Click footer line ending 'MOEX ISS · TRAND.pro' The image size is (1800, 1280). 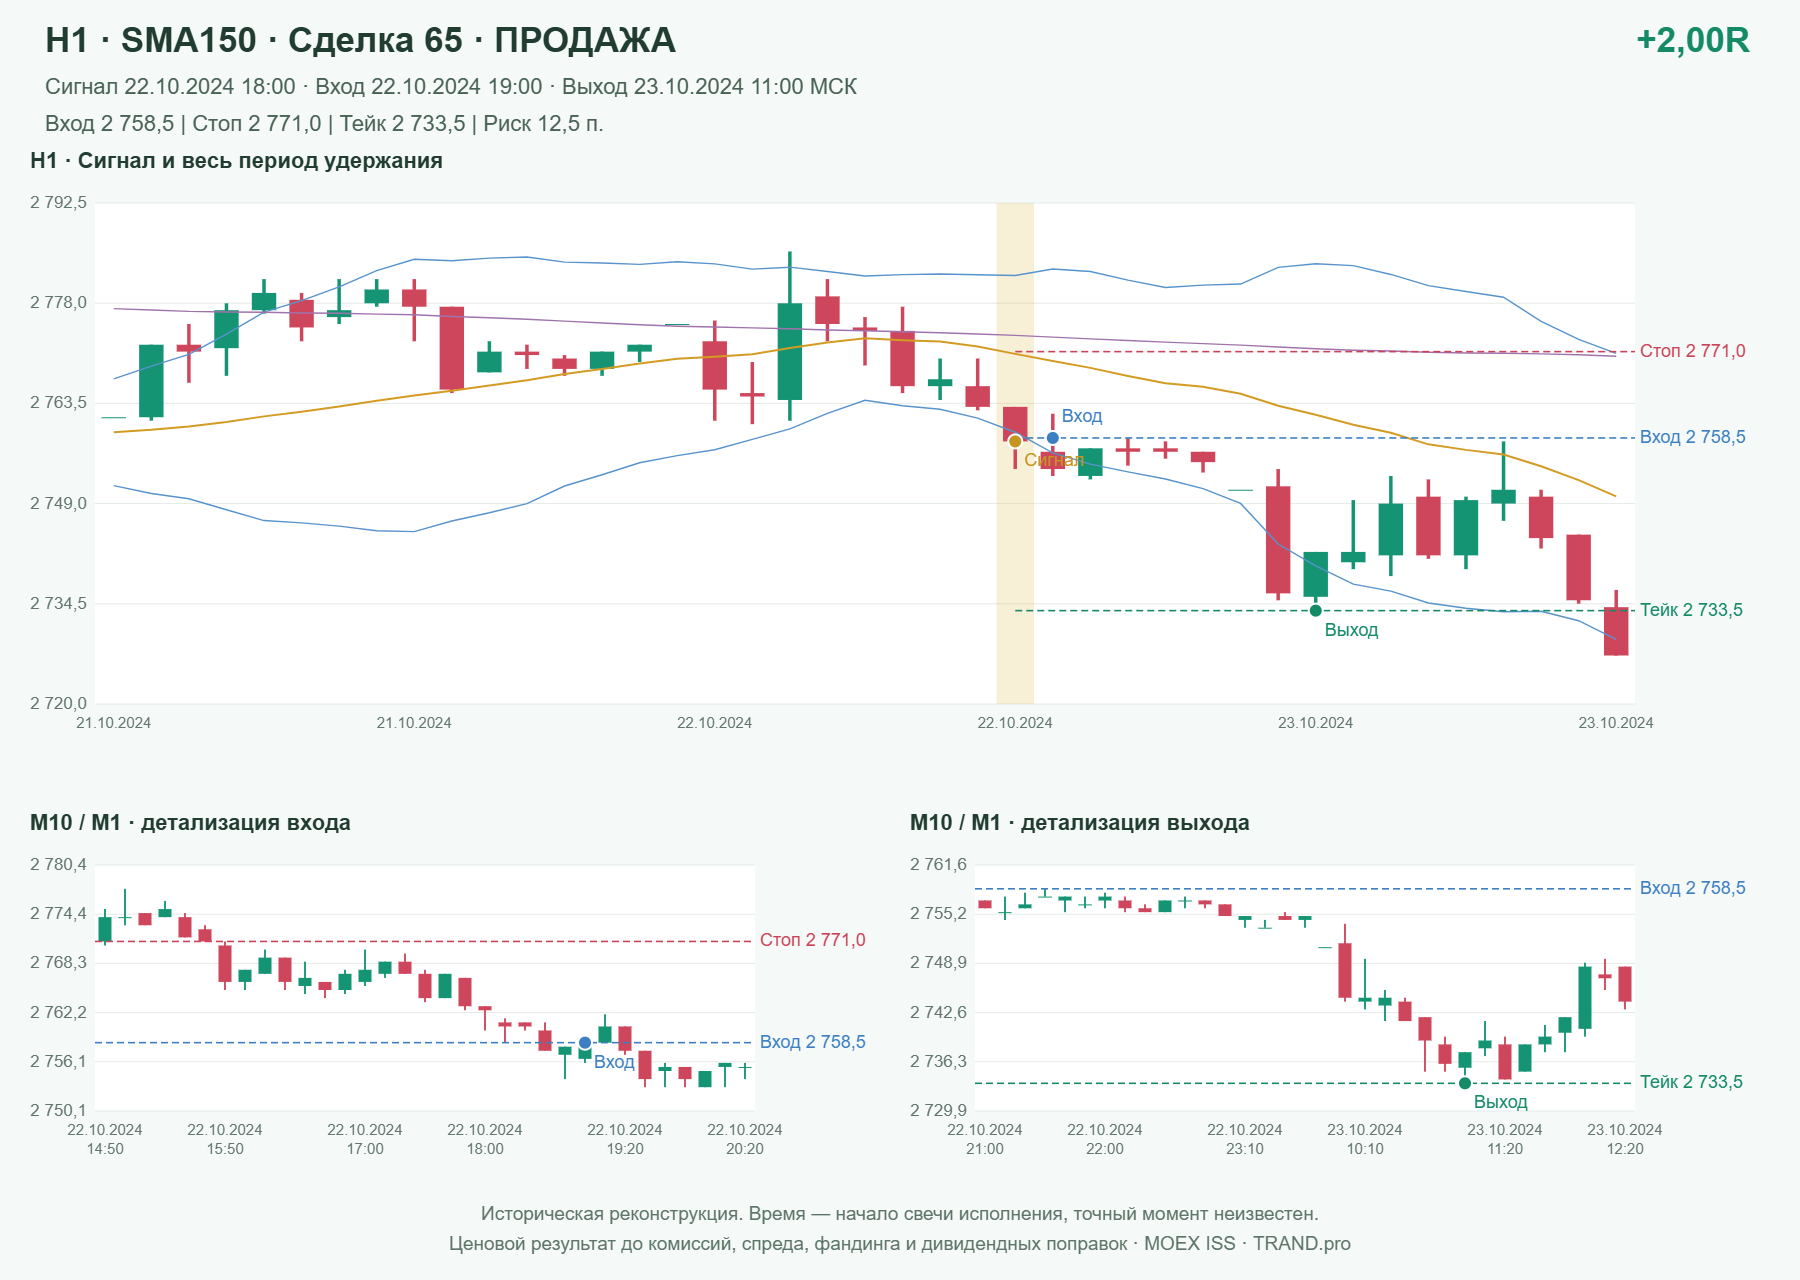coord(900,1244)
